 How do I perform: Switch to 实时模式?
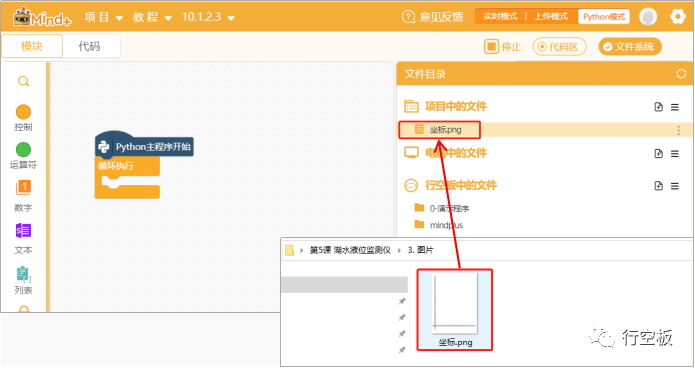(500, 16)
